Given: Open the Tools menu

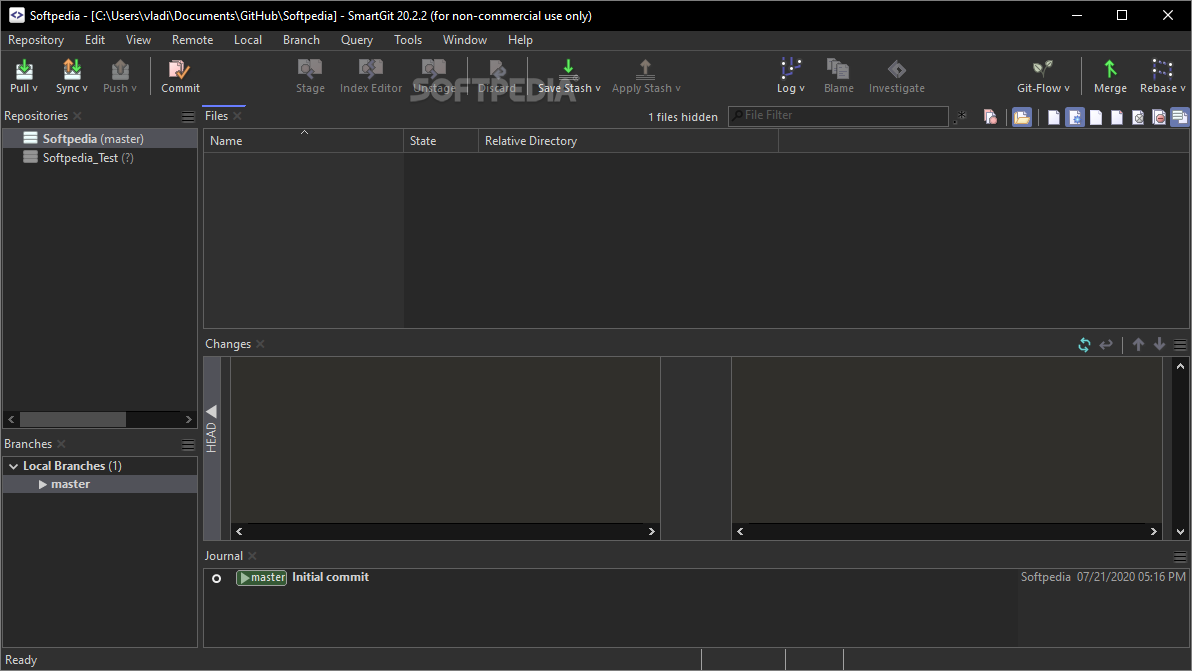Looking at the screenshot, I should coord(407,40).
